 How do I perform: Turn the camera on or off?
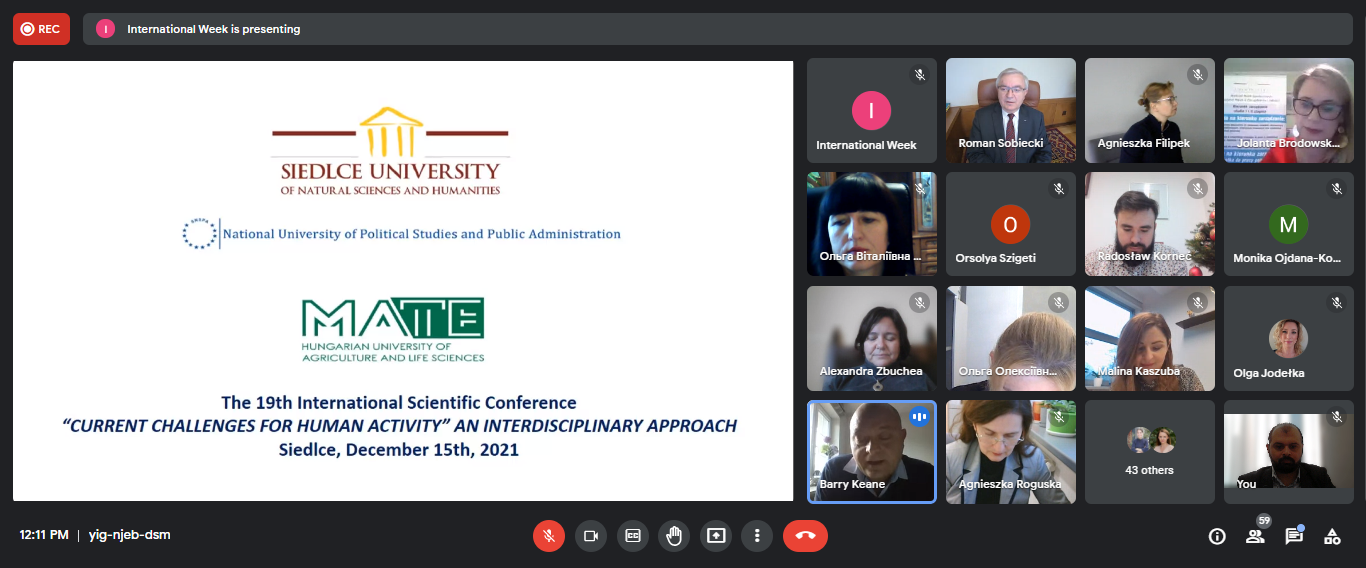point(590,536)
